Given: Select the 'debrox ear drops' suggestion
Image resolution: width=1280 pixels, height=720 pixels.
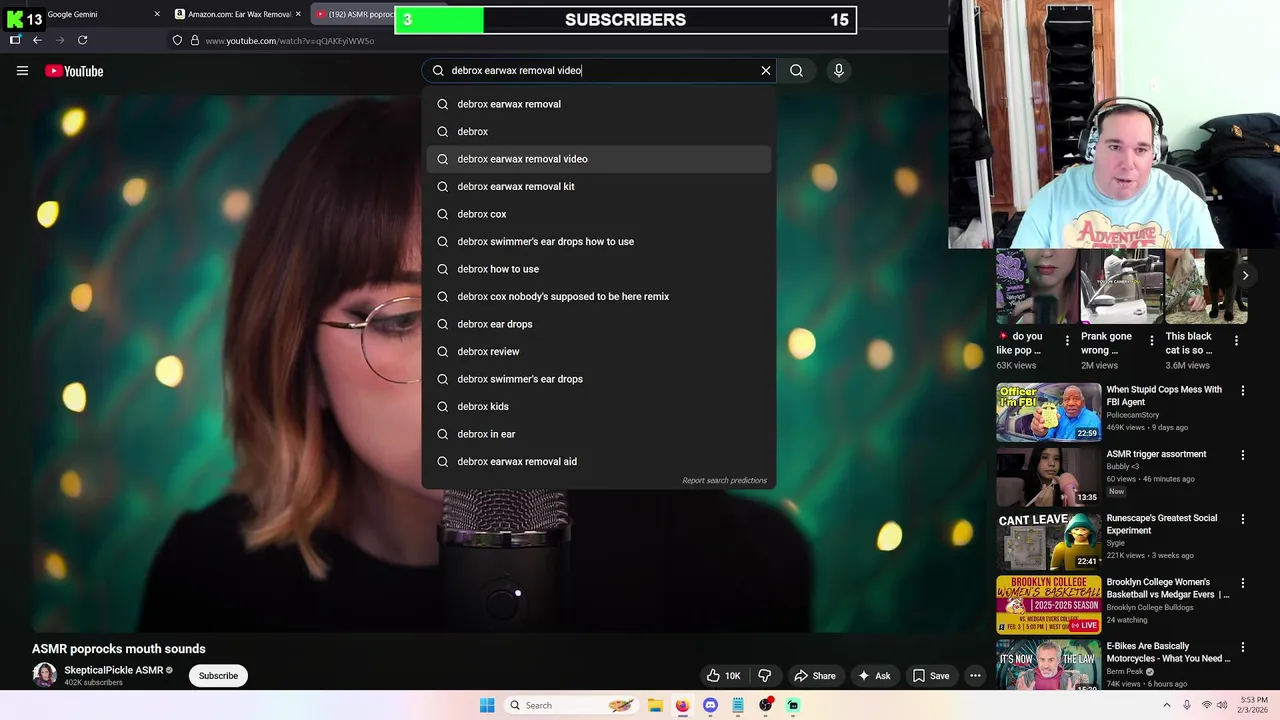Looking at the screenshot, I should 598,324.
